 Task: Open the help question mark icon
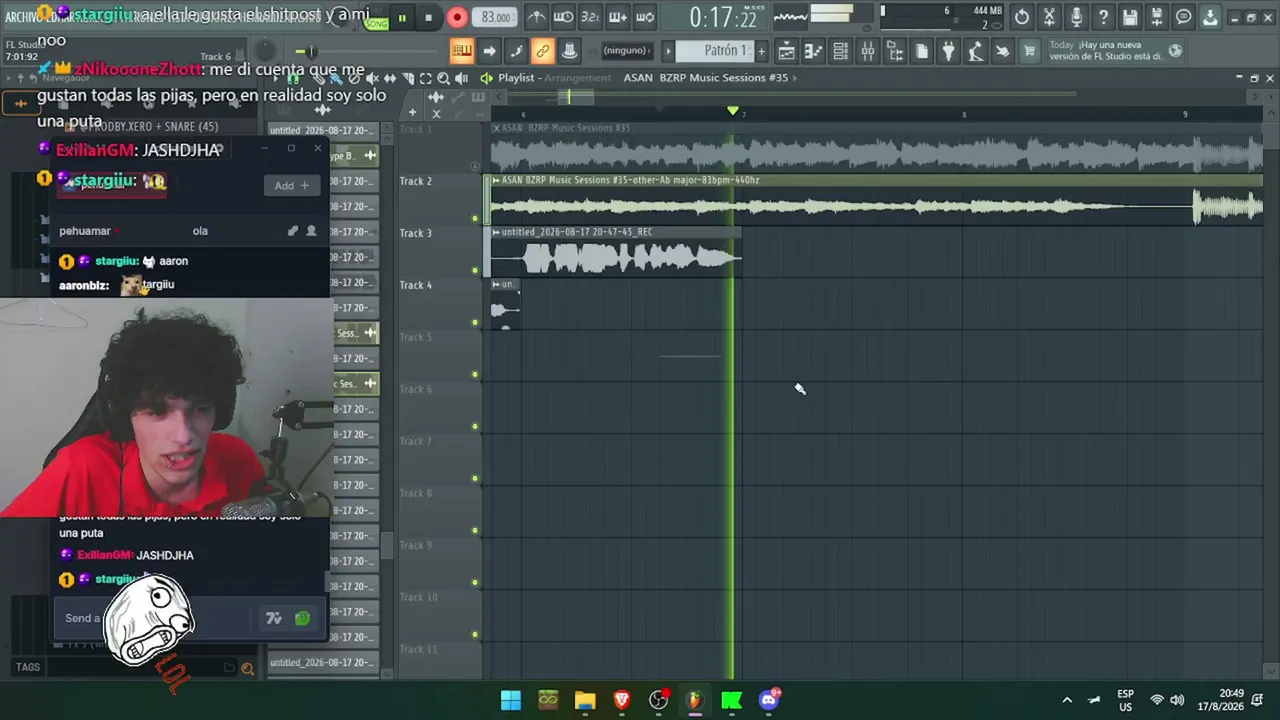click(1103, 17)
